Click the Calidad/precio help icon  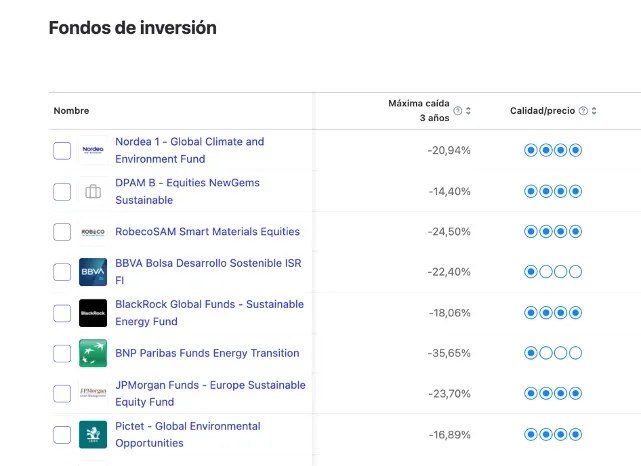(x=583, y=111)
